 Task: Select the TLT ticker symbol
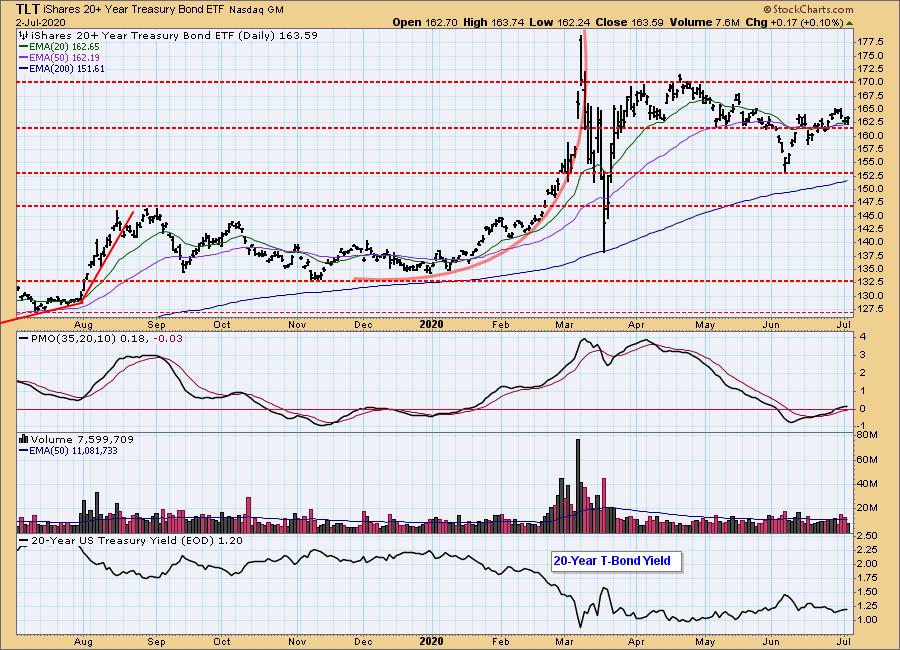pyautogui.click(x=28, y=9)
